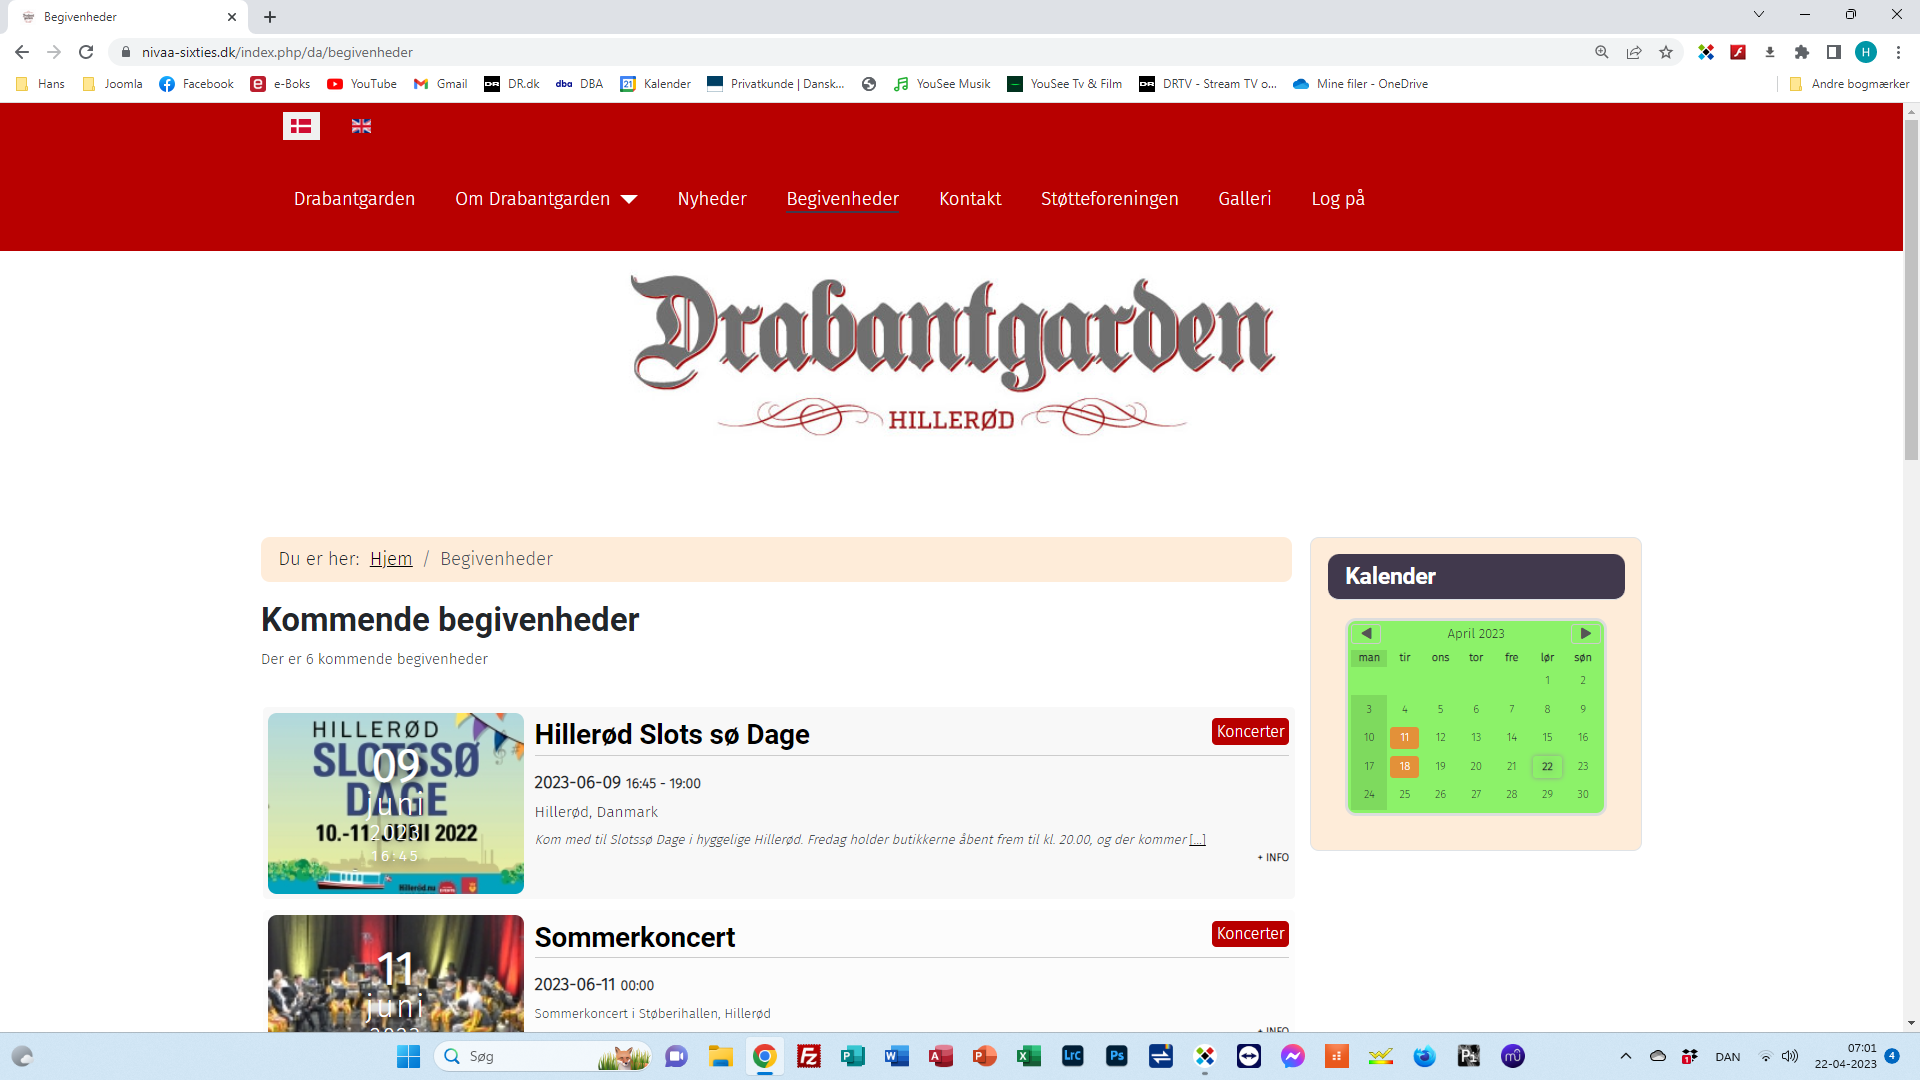Open Chrome extensions puzzle menu
The width and height of the screenshot is (1920, 1080).
tap(1802, 52)
